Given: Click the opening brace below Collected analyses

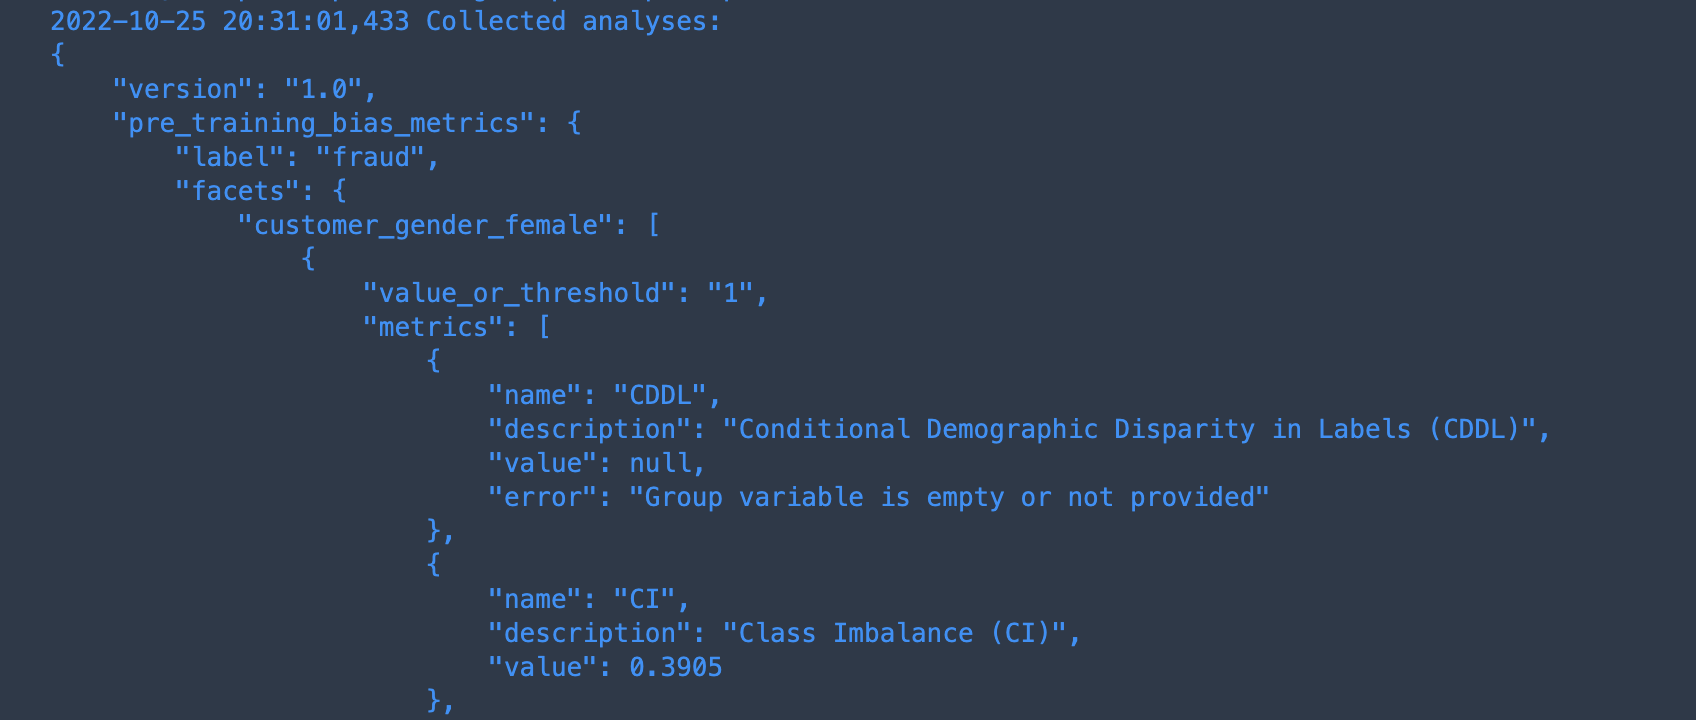Looking at the screenshot, I should click(x=58, y=55).
